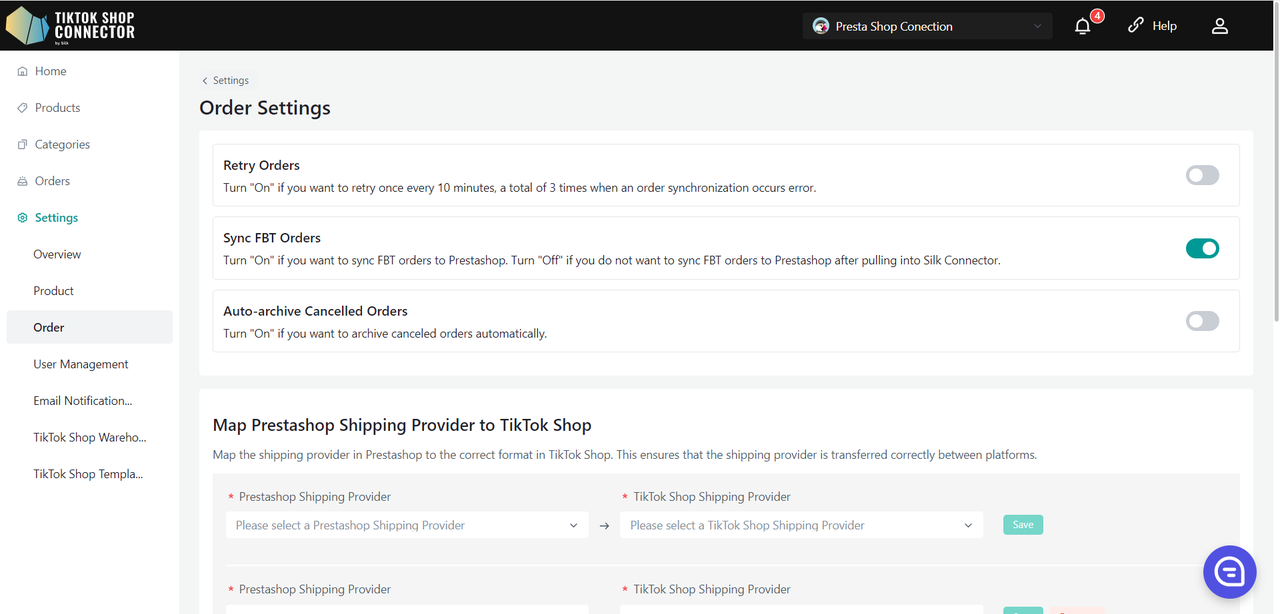This screenshot has width=1280, height=614.
Task: Open the Help link
Action: [1152, 26]
